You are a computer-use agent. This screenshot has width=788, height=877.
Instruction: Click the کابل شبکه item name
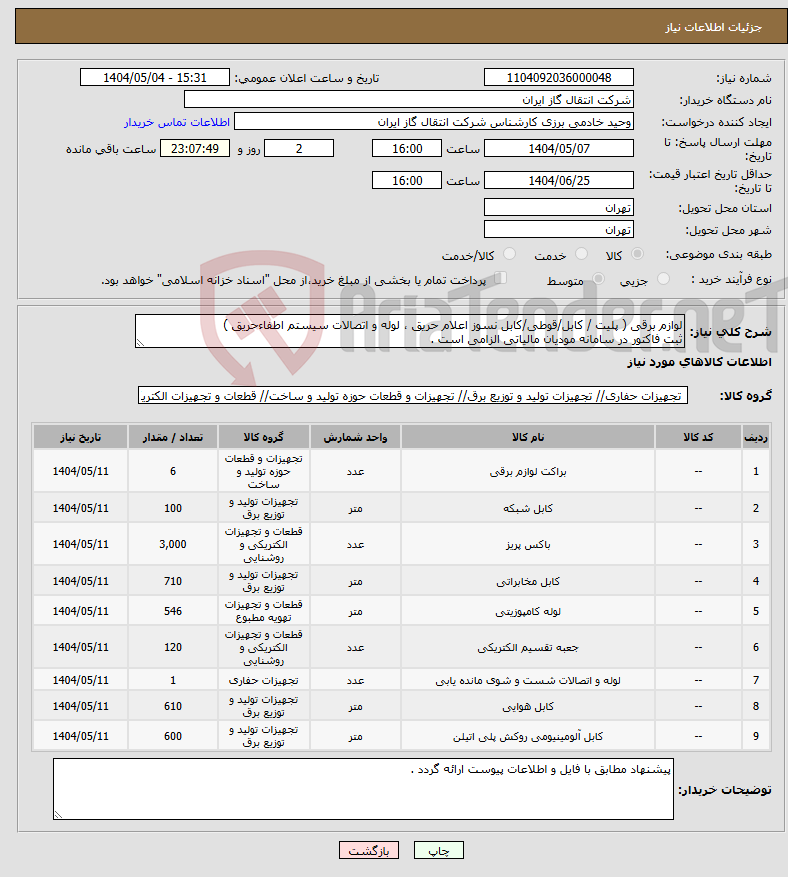tap(528, 508)
